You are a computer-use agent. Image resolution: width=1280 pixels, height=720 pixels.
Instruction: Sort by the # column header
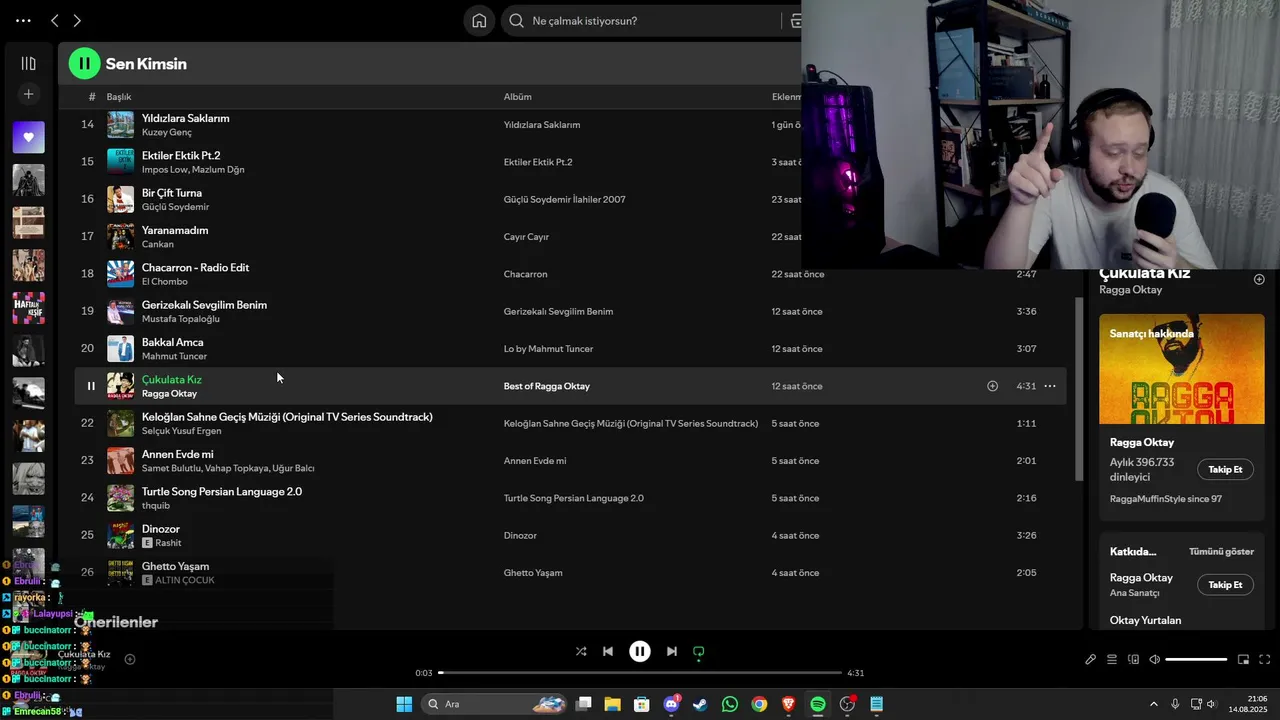click(x=92, y=97)
